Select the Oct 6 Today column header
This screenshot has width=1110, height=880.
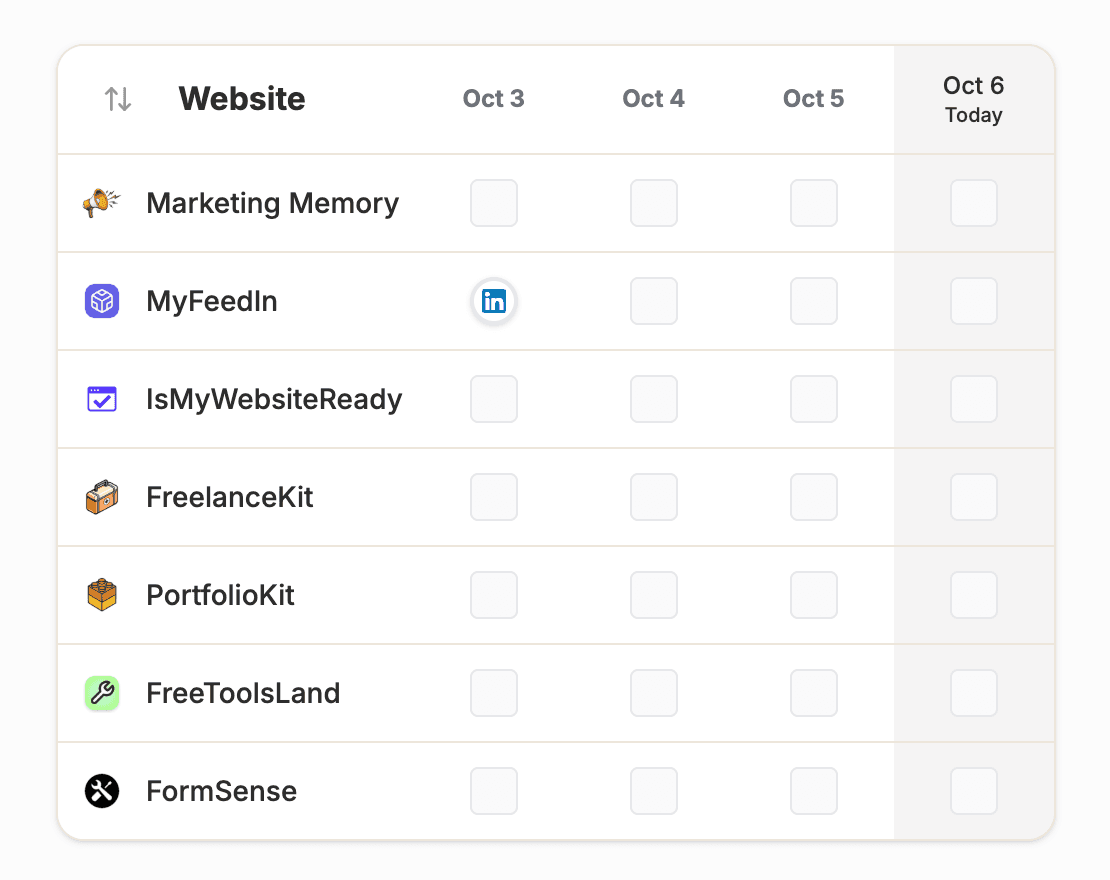pos(973,99)
